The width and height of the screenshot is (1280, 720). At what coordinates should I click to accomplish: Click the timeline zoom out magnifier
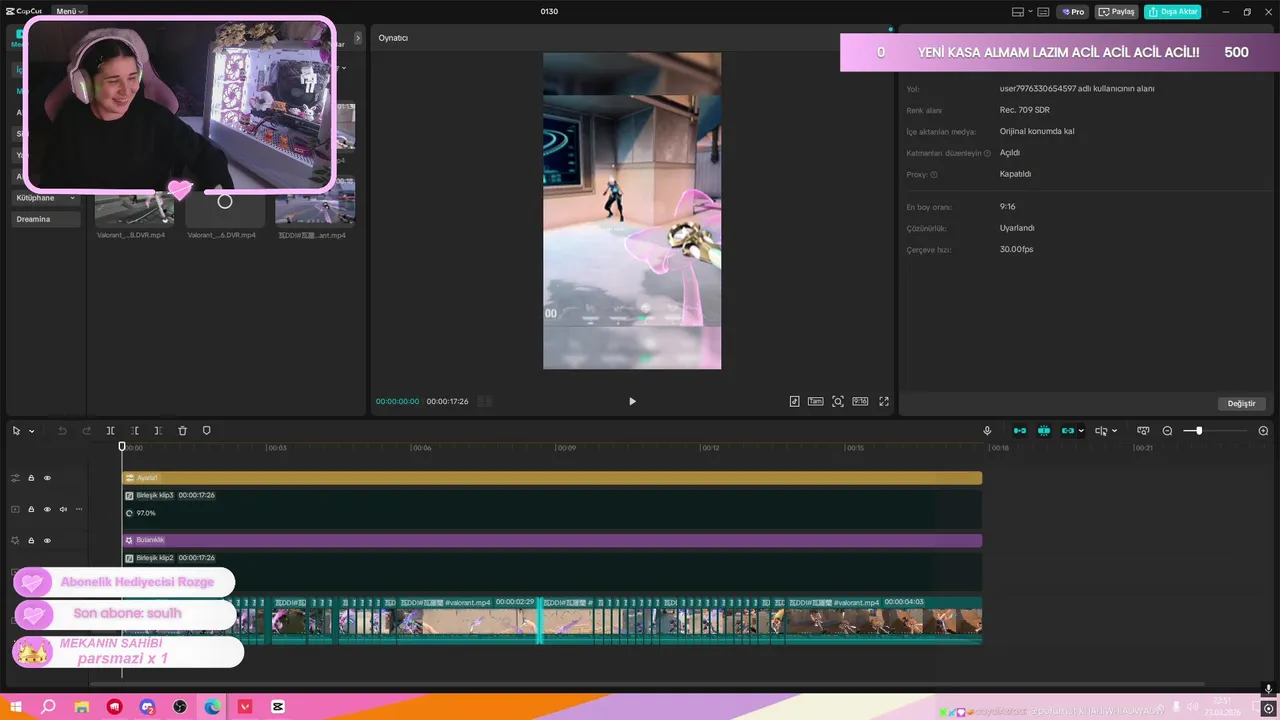point(1167,431)
